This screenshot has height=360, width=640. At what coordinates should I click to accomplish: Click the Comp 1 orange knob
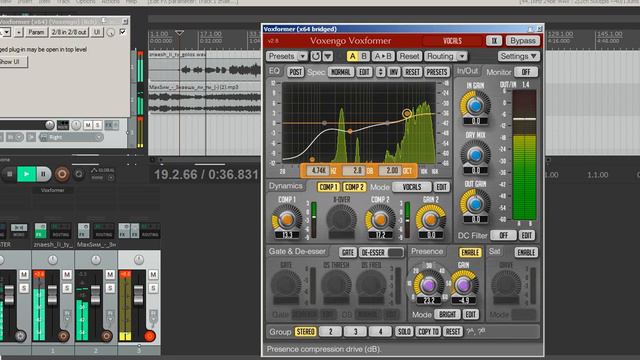click(x=287, y=220)
